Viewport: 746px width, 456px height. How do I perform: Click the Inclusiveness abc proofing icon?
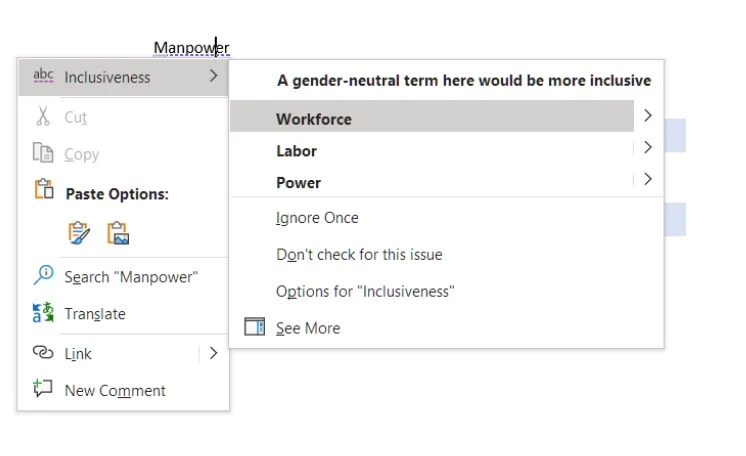click(x=43, y=77)
